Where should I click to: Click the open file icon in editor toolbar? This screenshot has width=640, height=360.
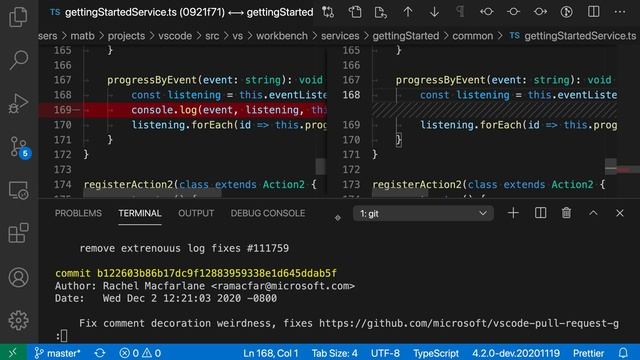click(x=355, y=12)
